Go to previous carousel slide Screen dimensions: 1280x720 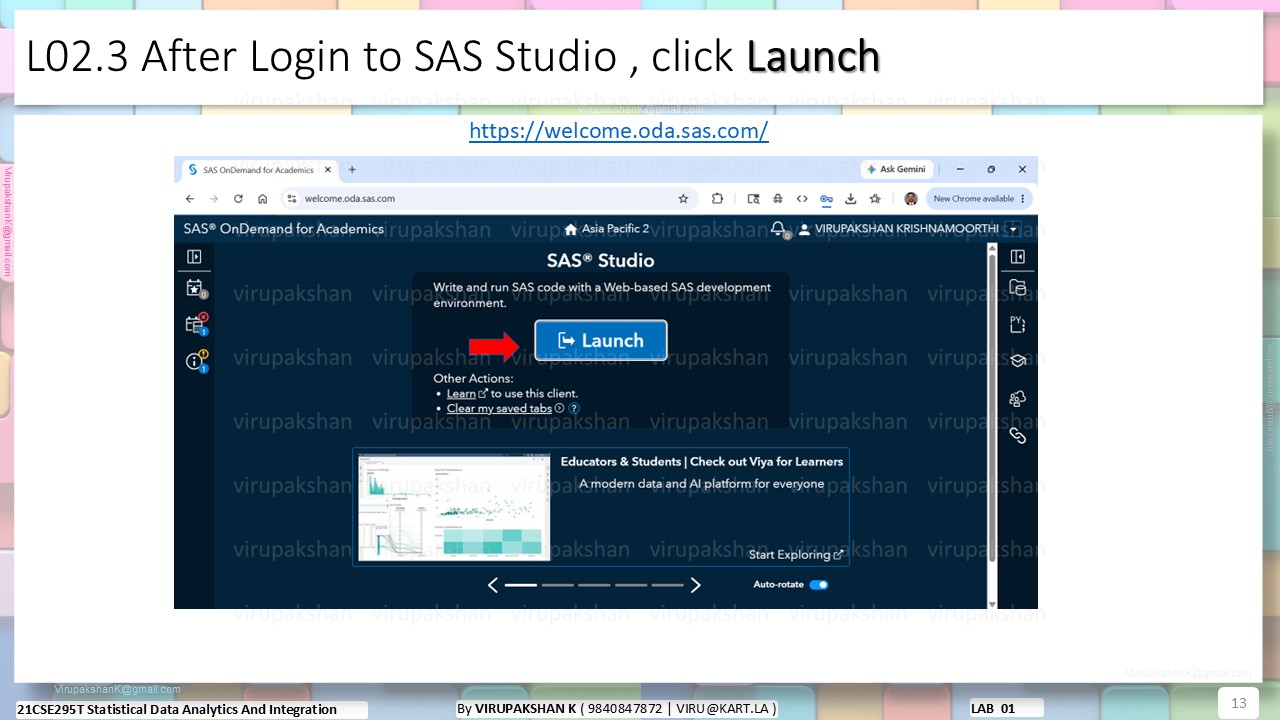(x=492, y=585)
